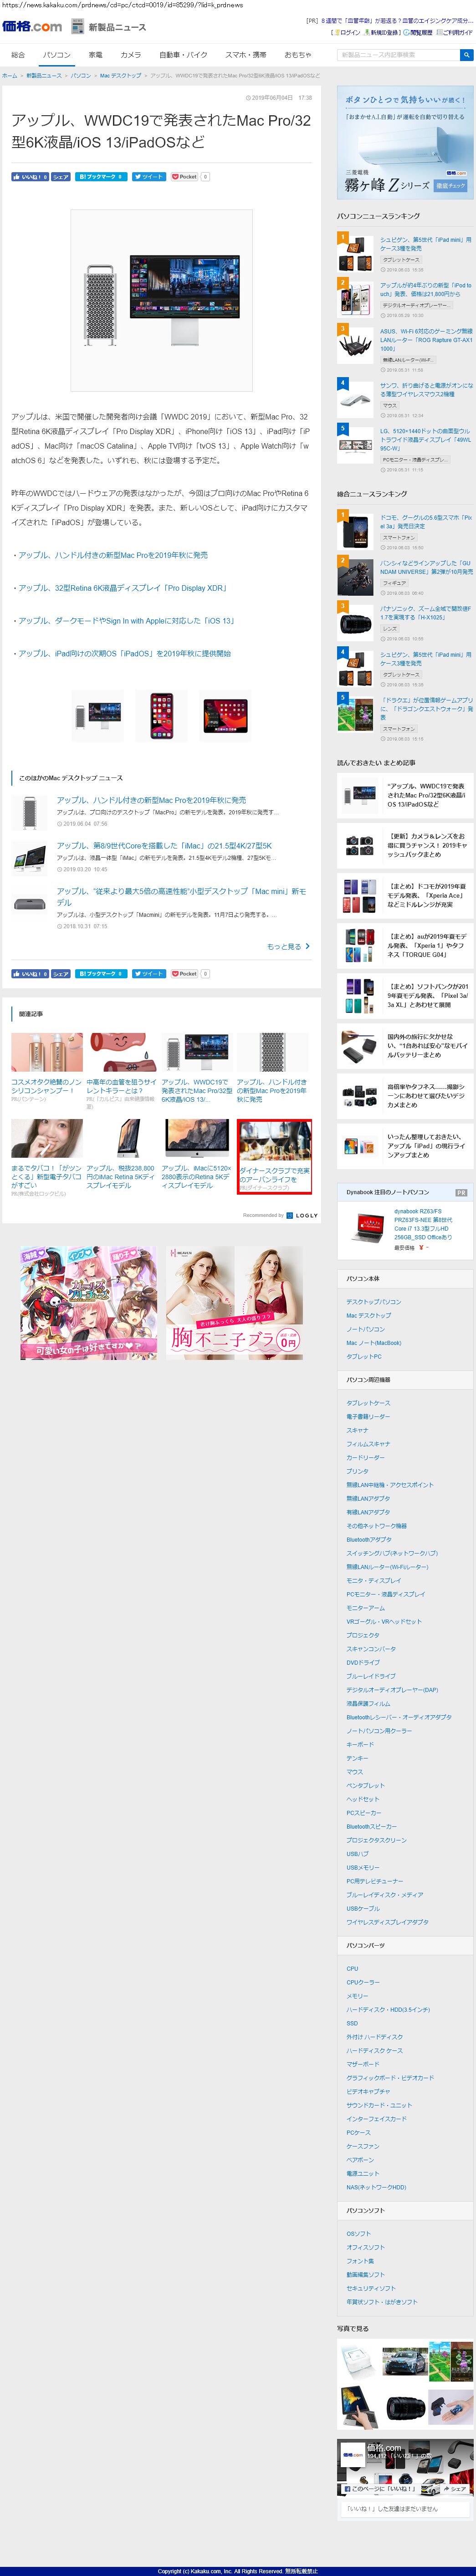Select the おもちゃ navigation tab
Viewport: 476px width, 2576px height.
(298, 55)
